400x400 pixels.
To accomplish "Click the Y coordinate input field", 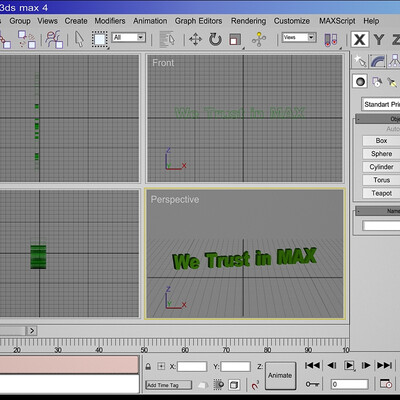I will 235,367.
